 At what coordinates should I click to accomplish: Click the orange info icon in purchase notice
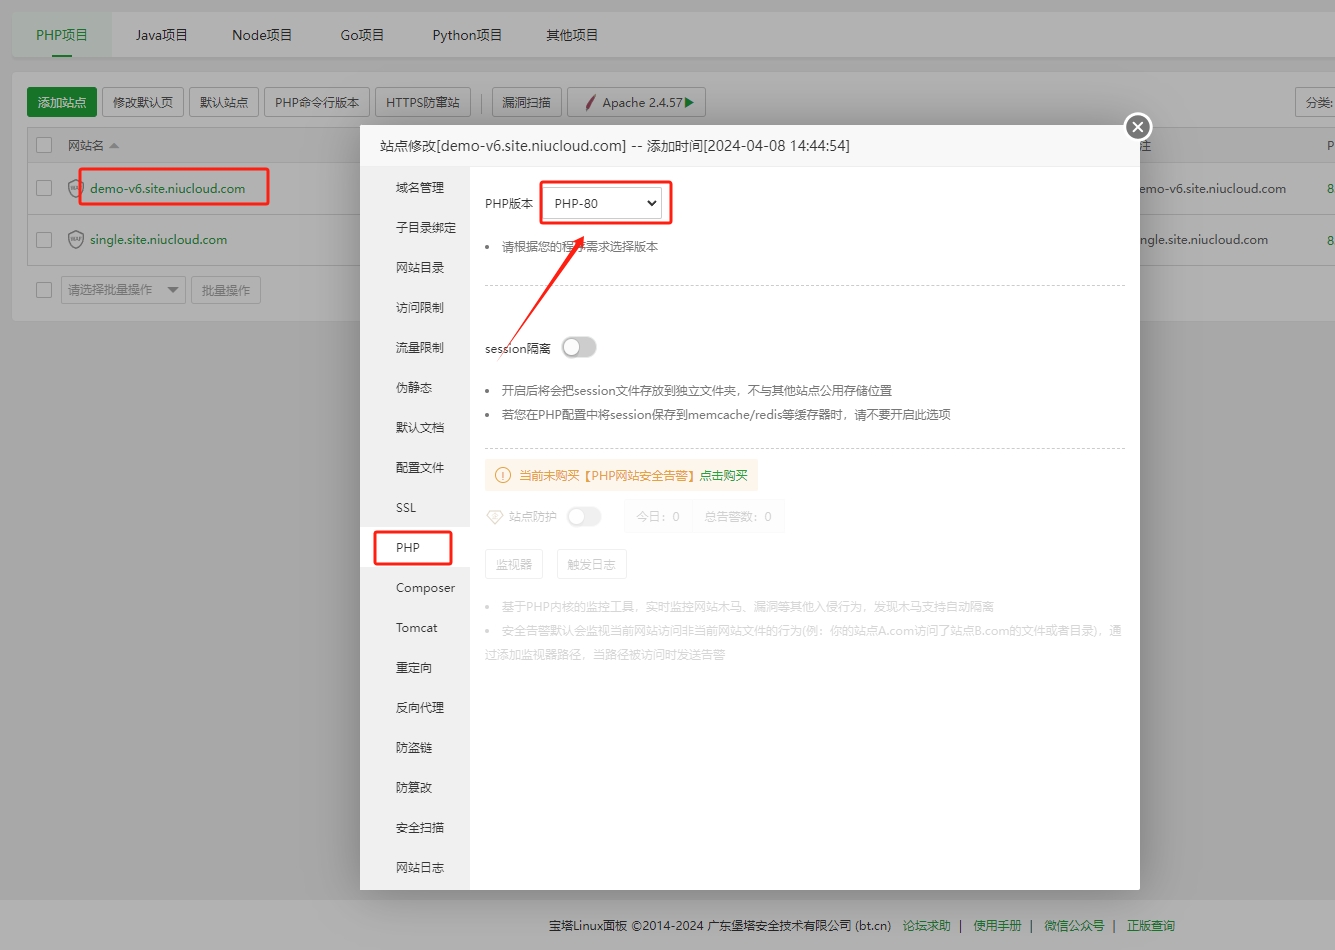[503, 475]
